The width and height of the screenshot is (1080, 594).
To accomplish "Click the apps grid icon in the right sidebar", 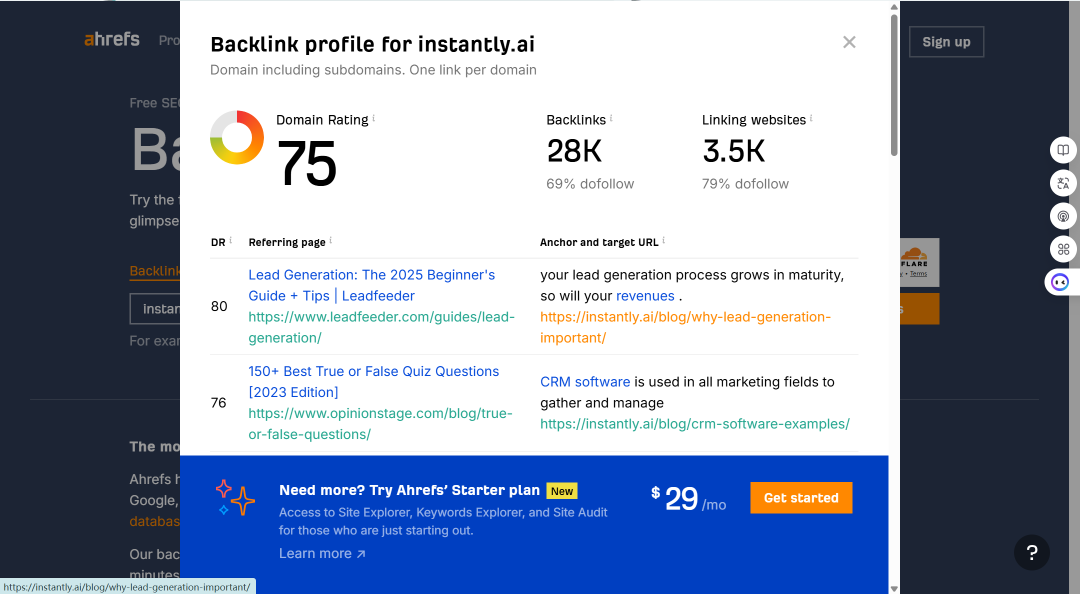I will 1063,249.
